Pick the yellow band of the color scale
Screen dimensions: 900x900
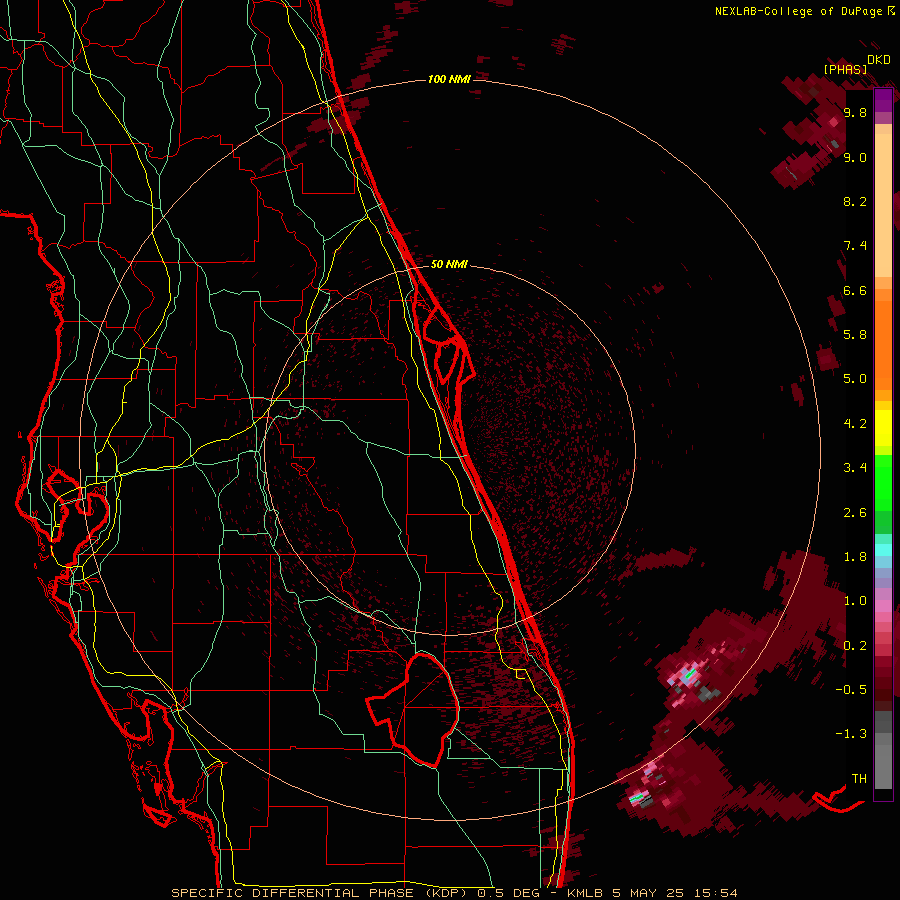point(883,428)
